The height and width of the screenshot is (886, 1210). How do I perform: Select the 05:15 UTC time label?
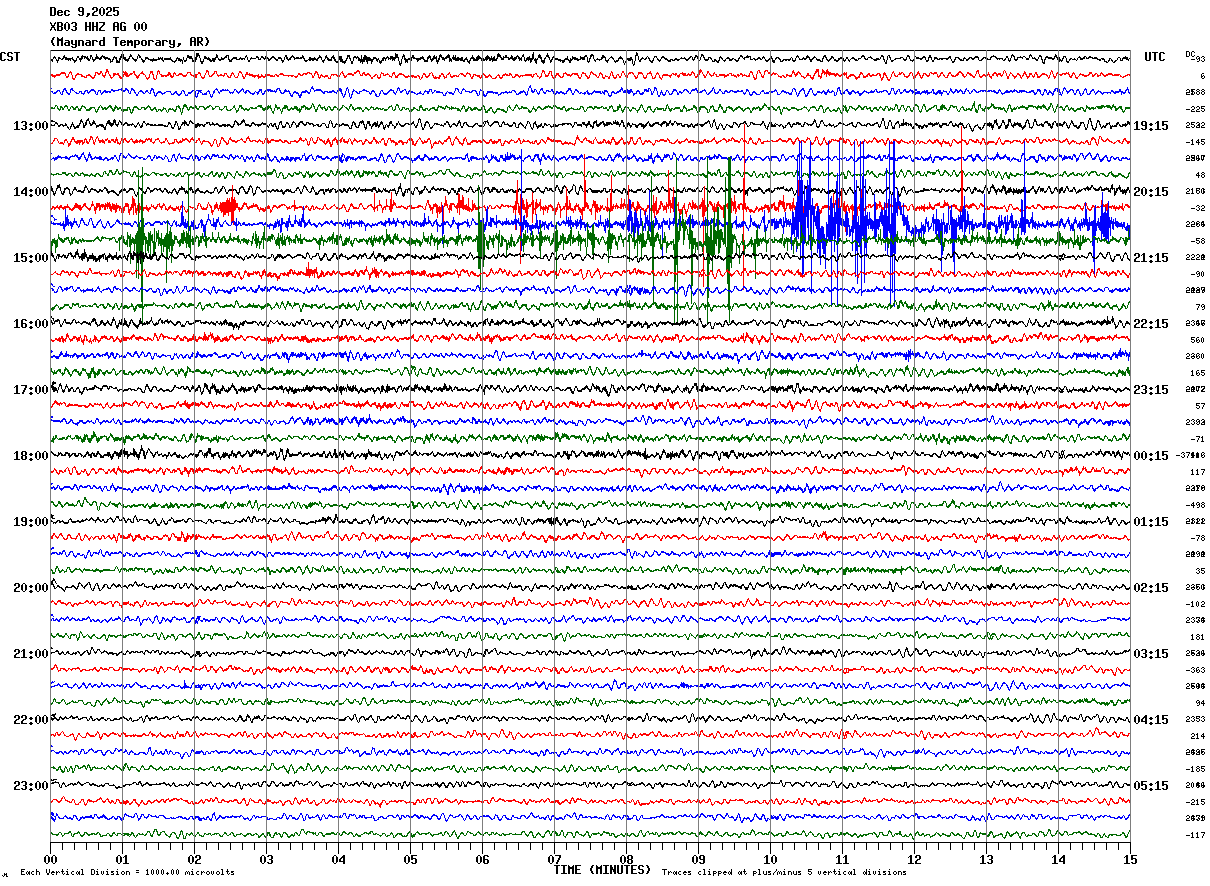pyautogui.click(x=1150, y=786)
